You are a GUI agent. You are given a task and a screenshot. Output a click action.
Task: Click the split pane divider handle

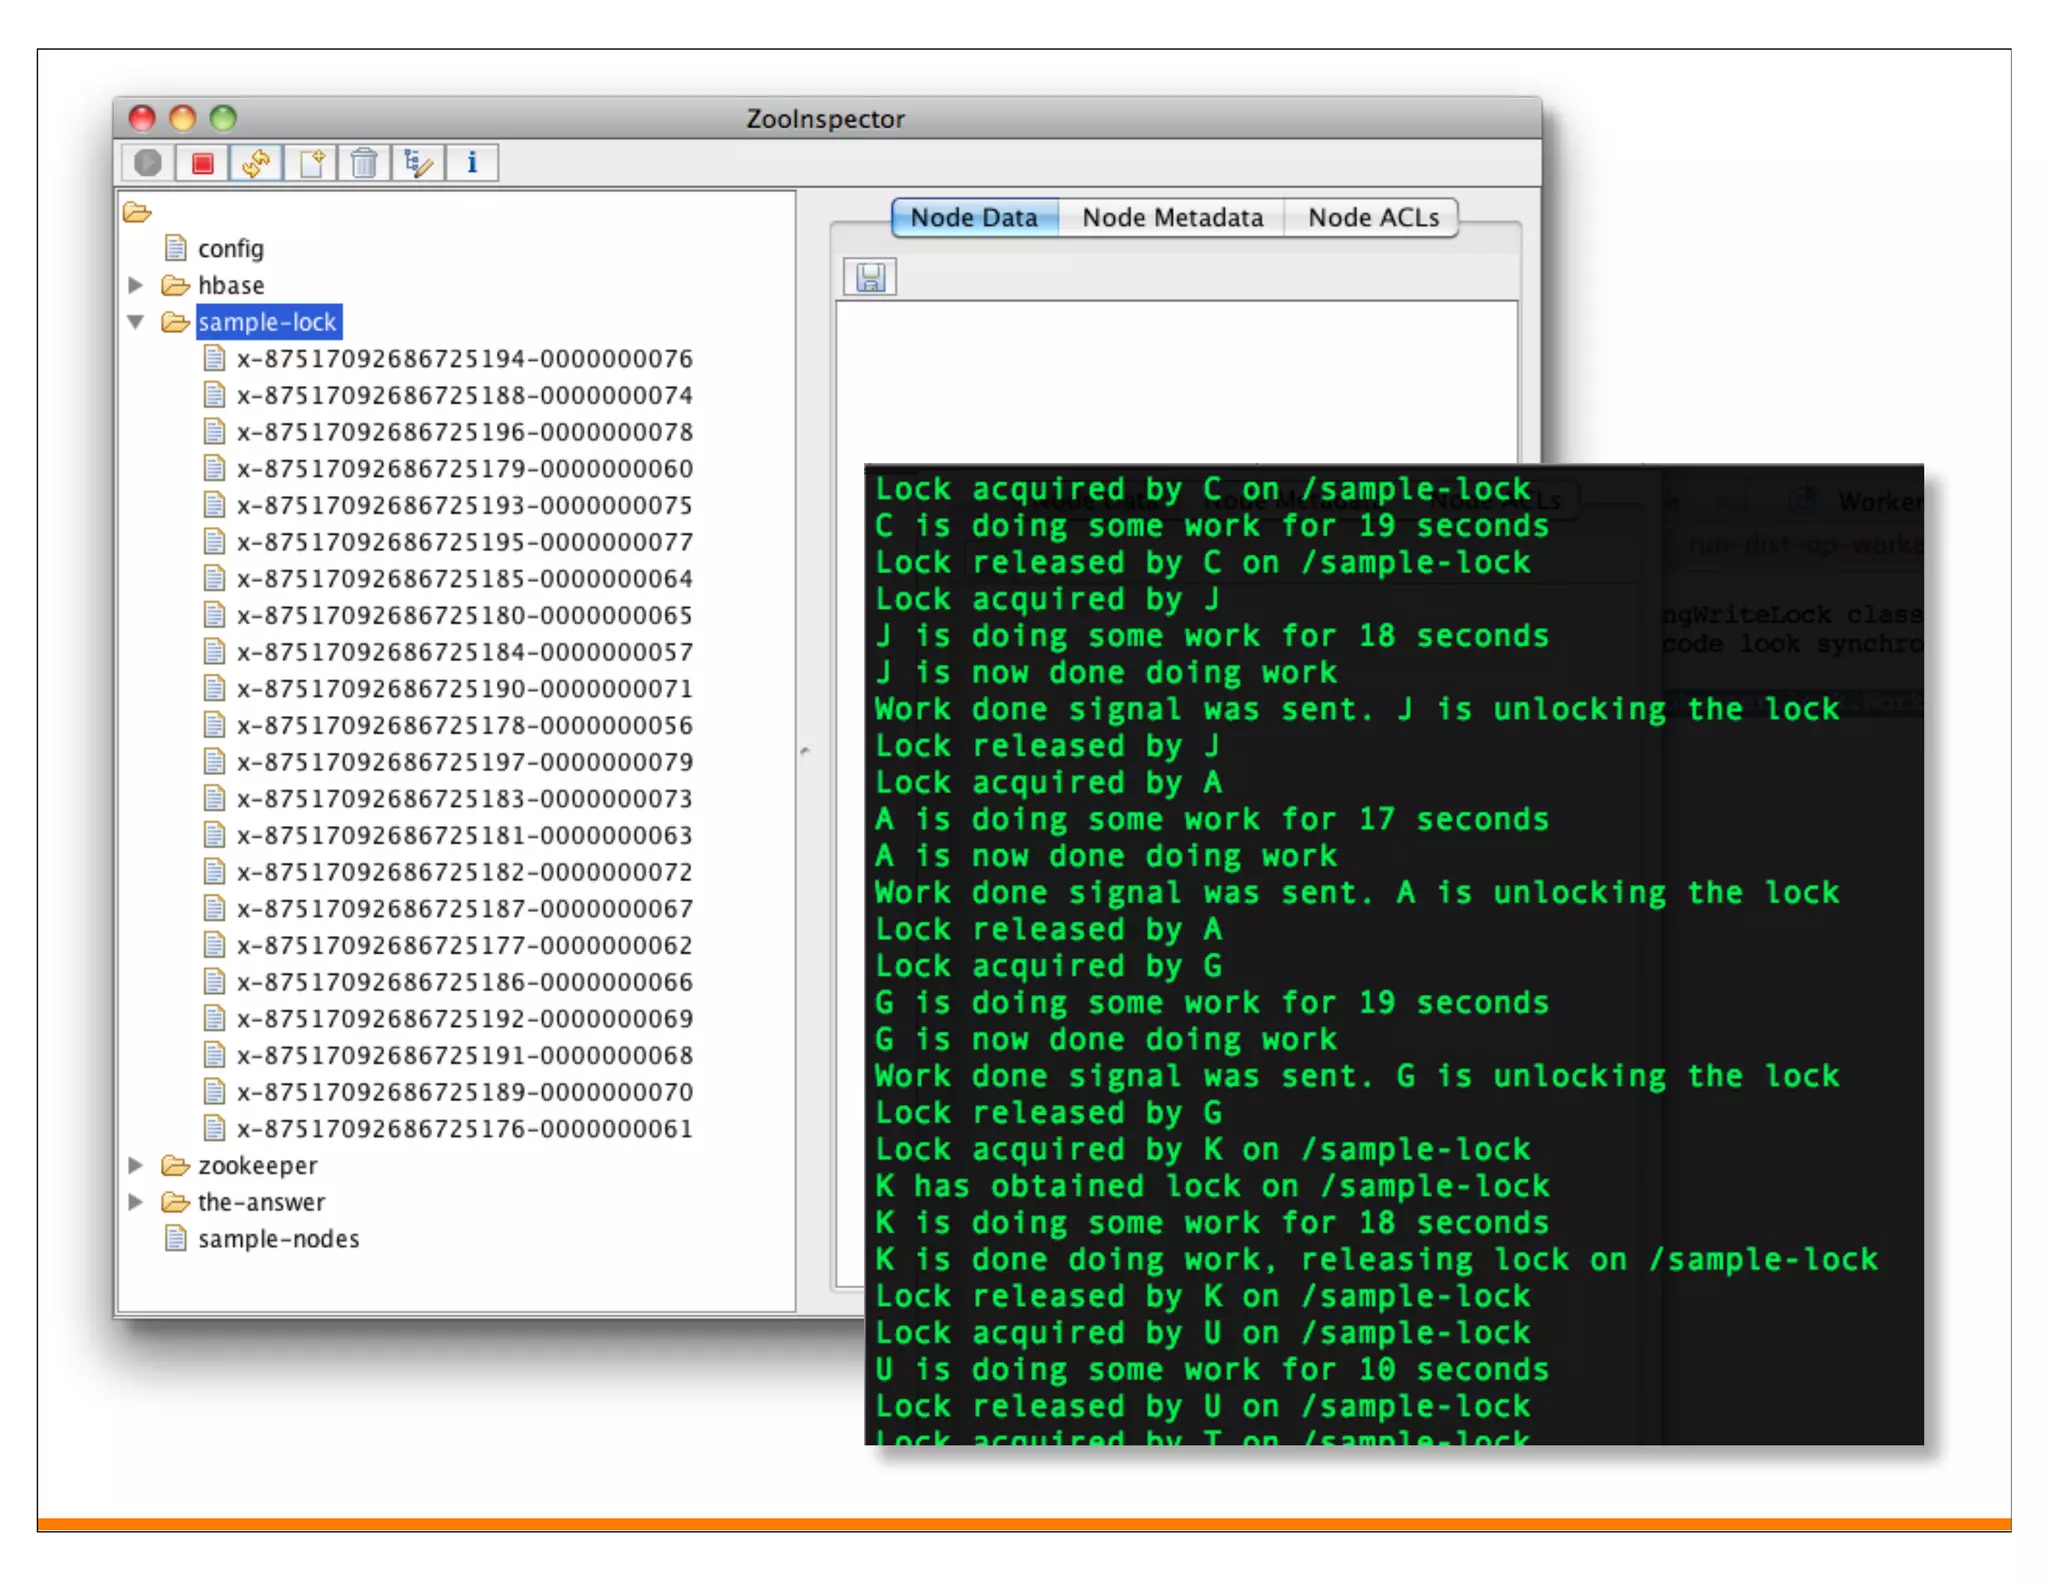pos(805,750)
